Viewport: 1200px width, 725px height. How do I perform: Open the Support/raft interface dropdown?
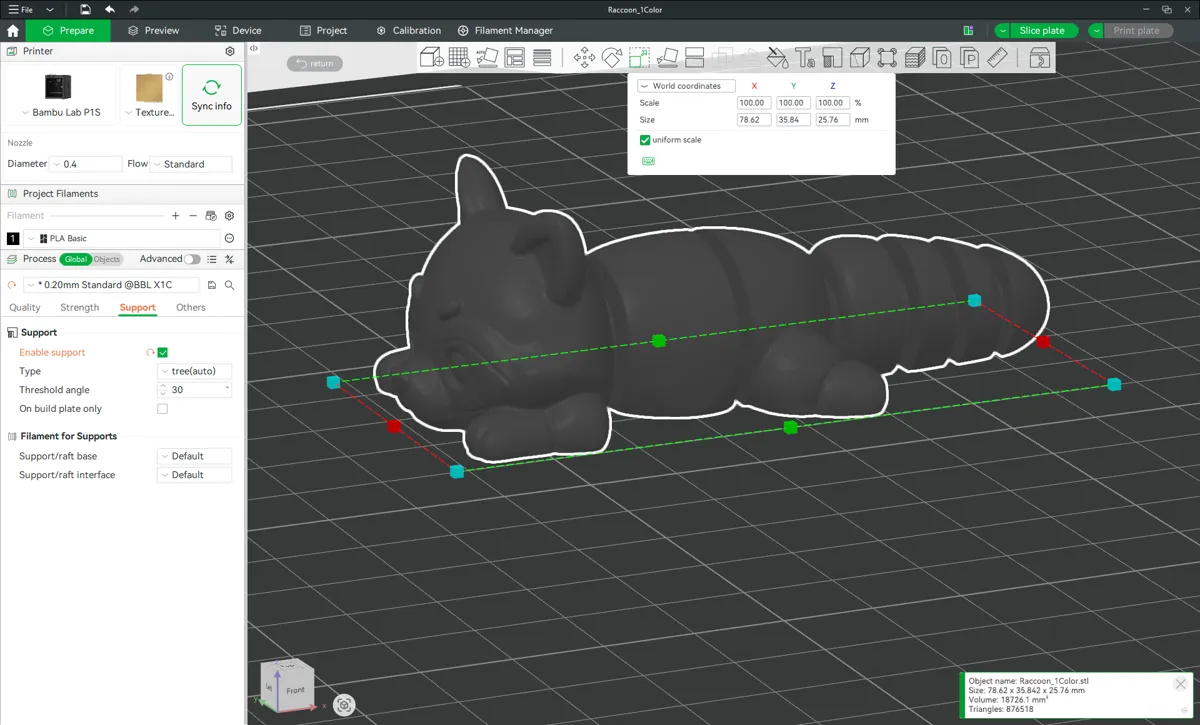tap(195, 475)
